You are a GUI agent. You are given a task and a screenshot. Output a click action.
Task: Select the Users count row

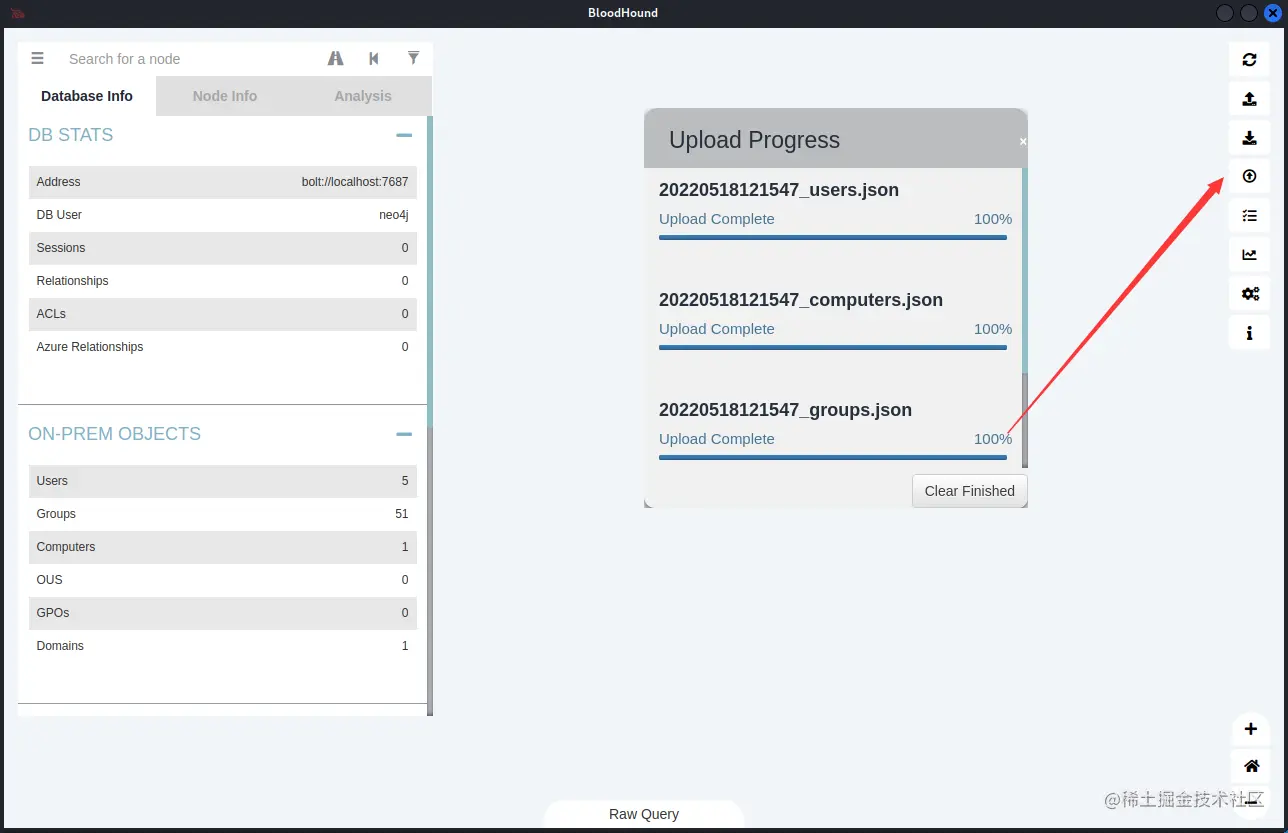[223, 481]
